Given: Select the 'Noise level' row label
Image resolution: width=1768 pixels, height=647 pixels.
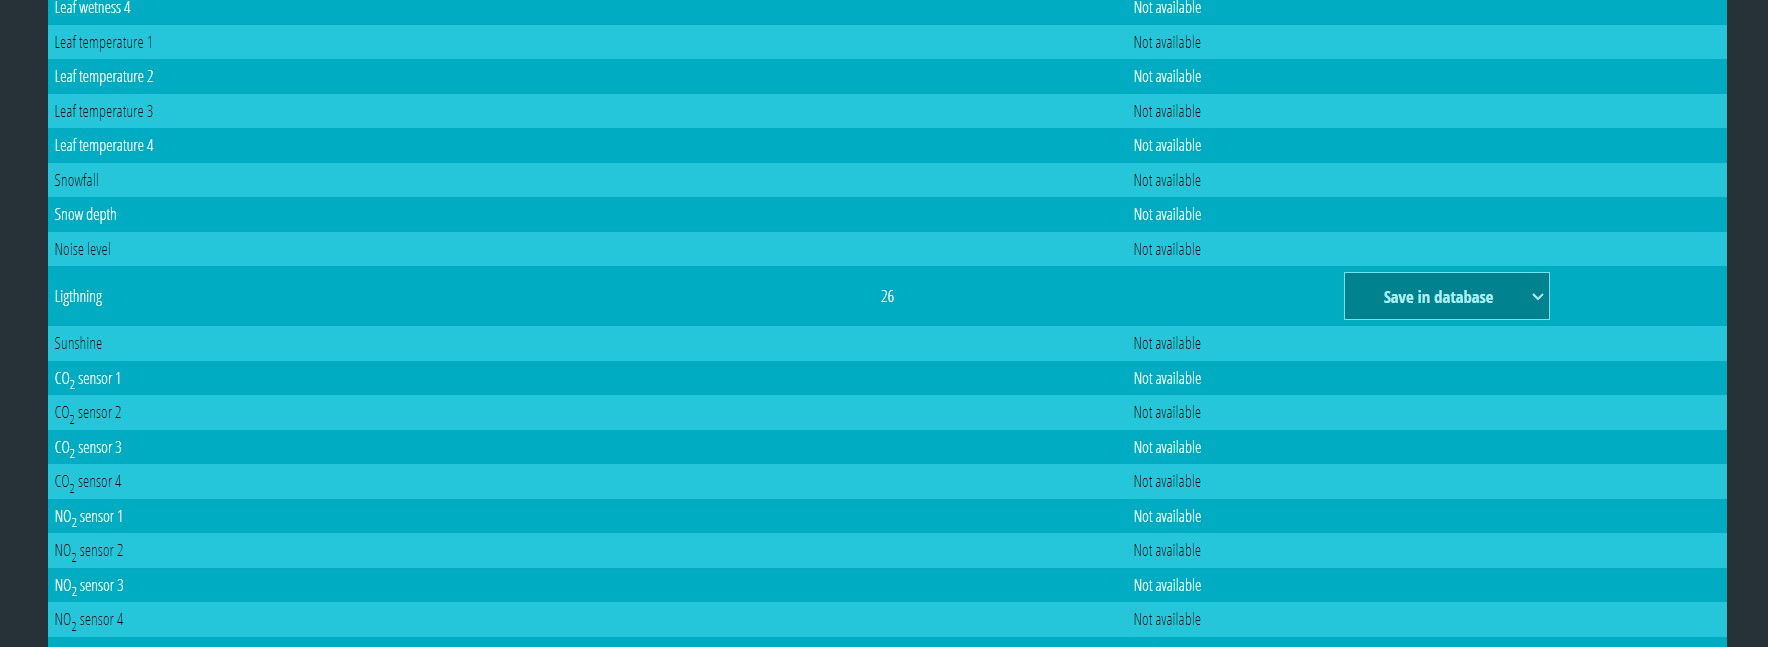Looking at the screenshot, I should [82, 249].
